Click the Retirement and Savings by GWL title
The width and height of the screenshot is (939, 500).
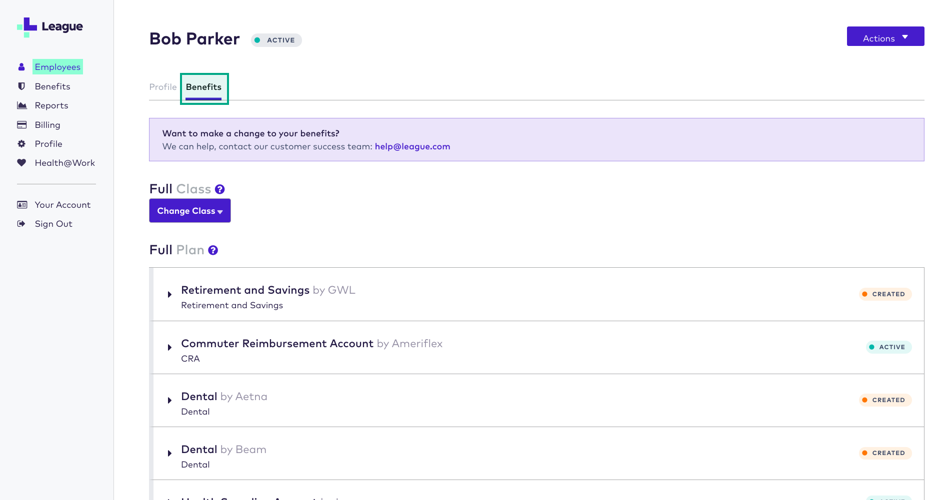pos(268,290)
